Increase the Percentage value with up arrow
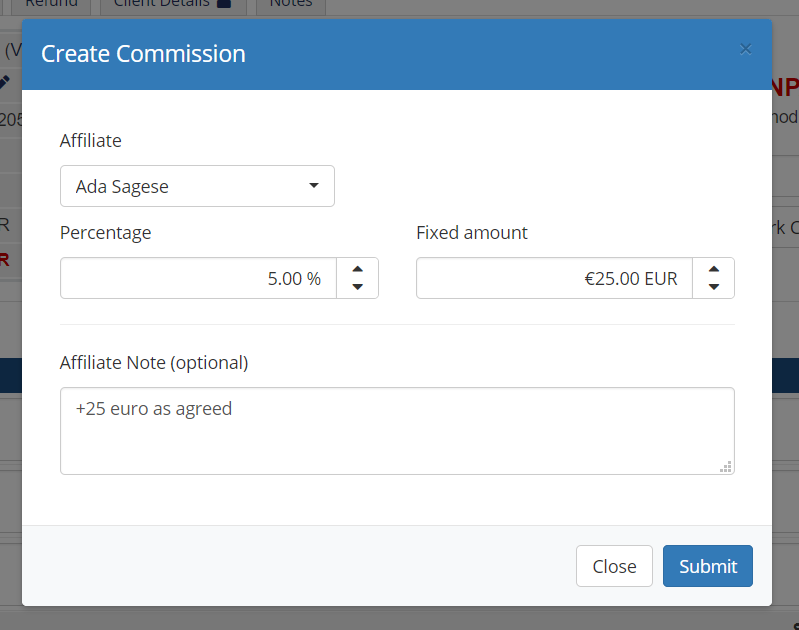 tap(358, 269)
